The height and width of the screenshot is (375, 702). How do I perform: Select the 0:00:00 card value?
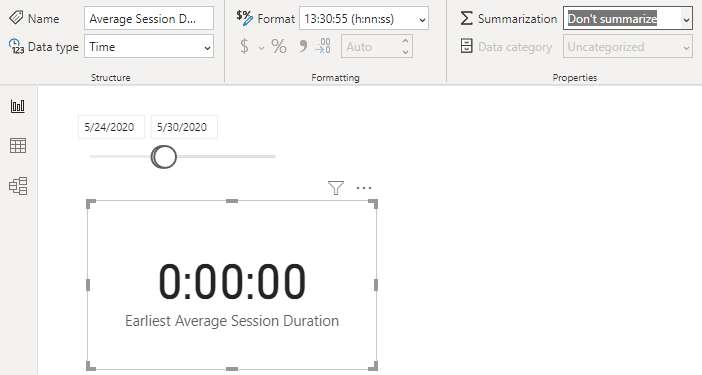(232, 282)
